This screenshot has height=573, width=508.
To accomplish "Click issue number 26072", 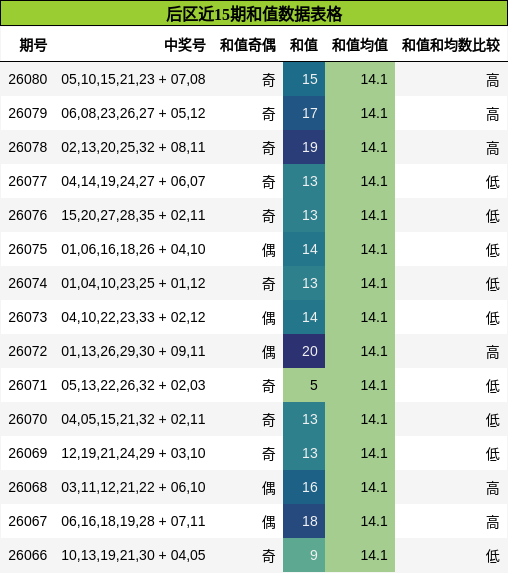I will click(x=28, y=351).
